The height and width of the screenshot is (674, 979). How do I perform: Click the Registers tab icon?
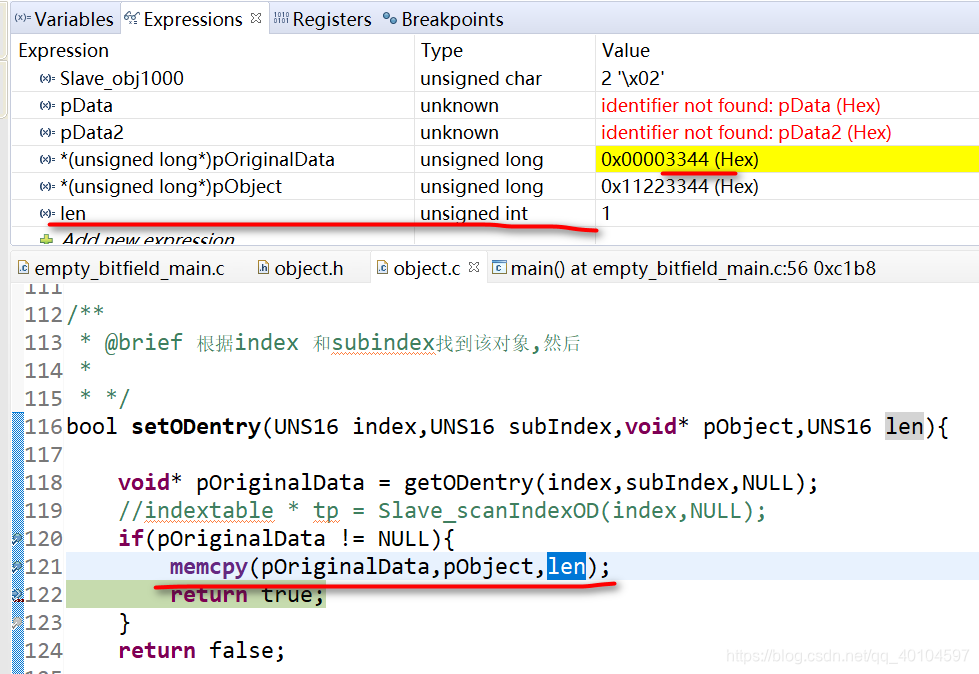[x=281, y=18]
